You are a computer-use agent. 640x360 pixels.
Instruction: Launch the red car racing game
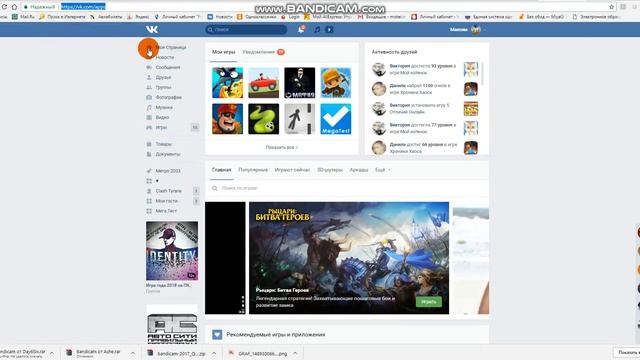pos(264,83)
